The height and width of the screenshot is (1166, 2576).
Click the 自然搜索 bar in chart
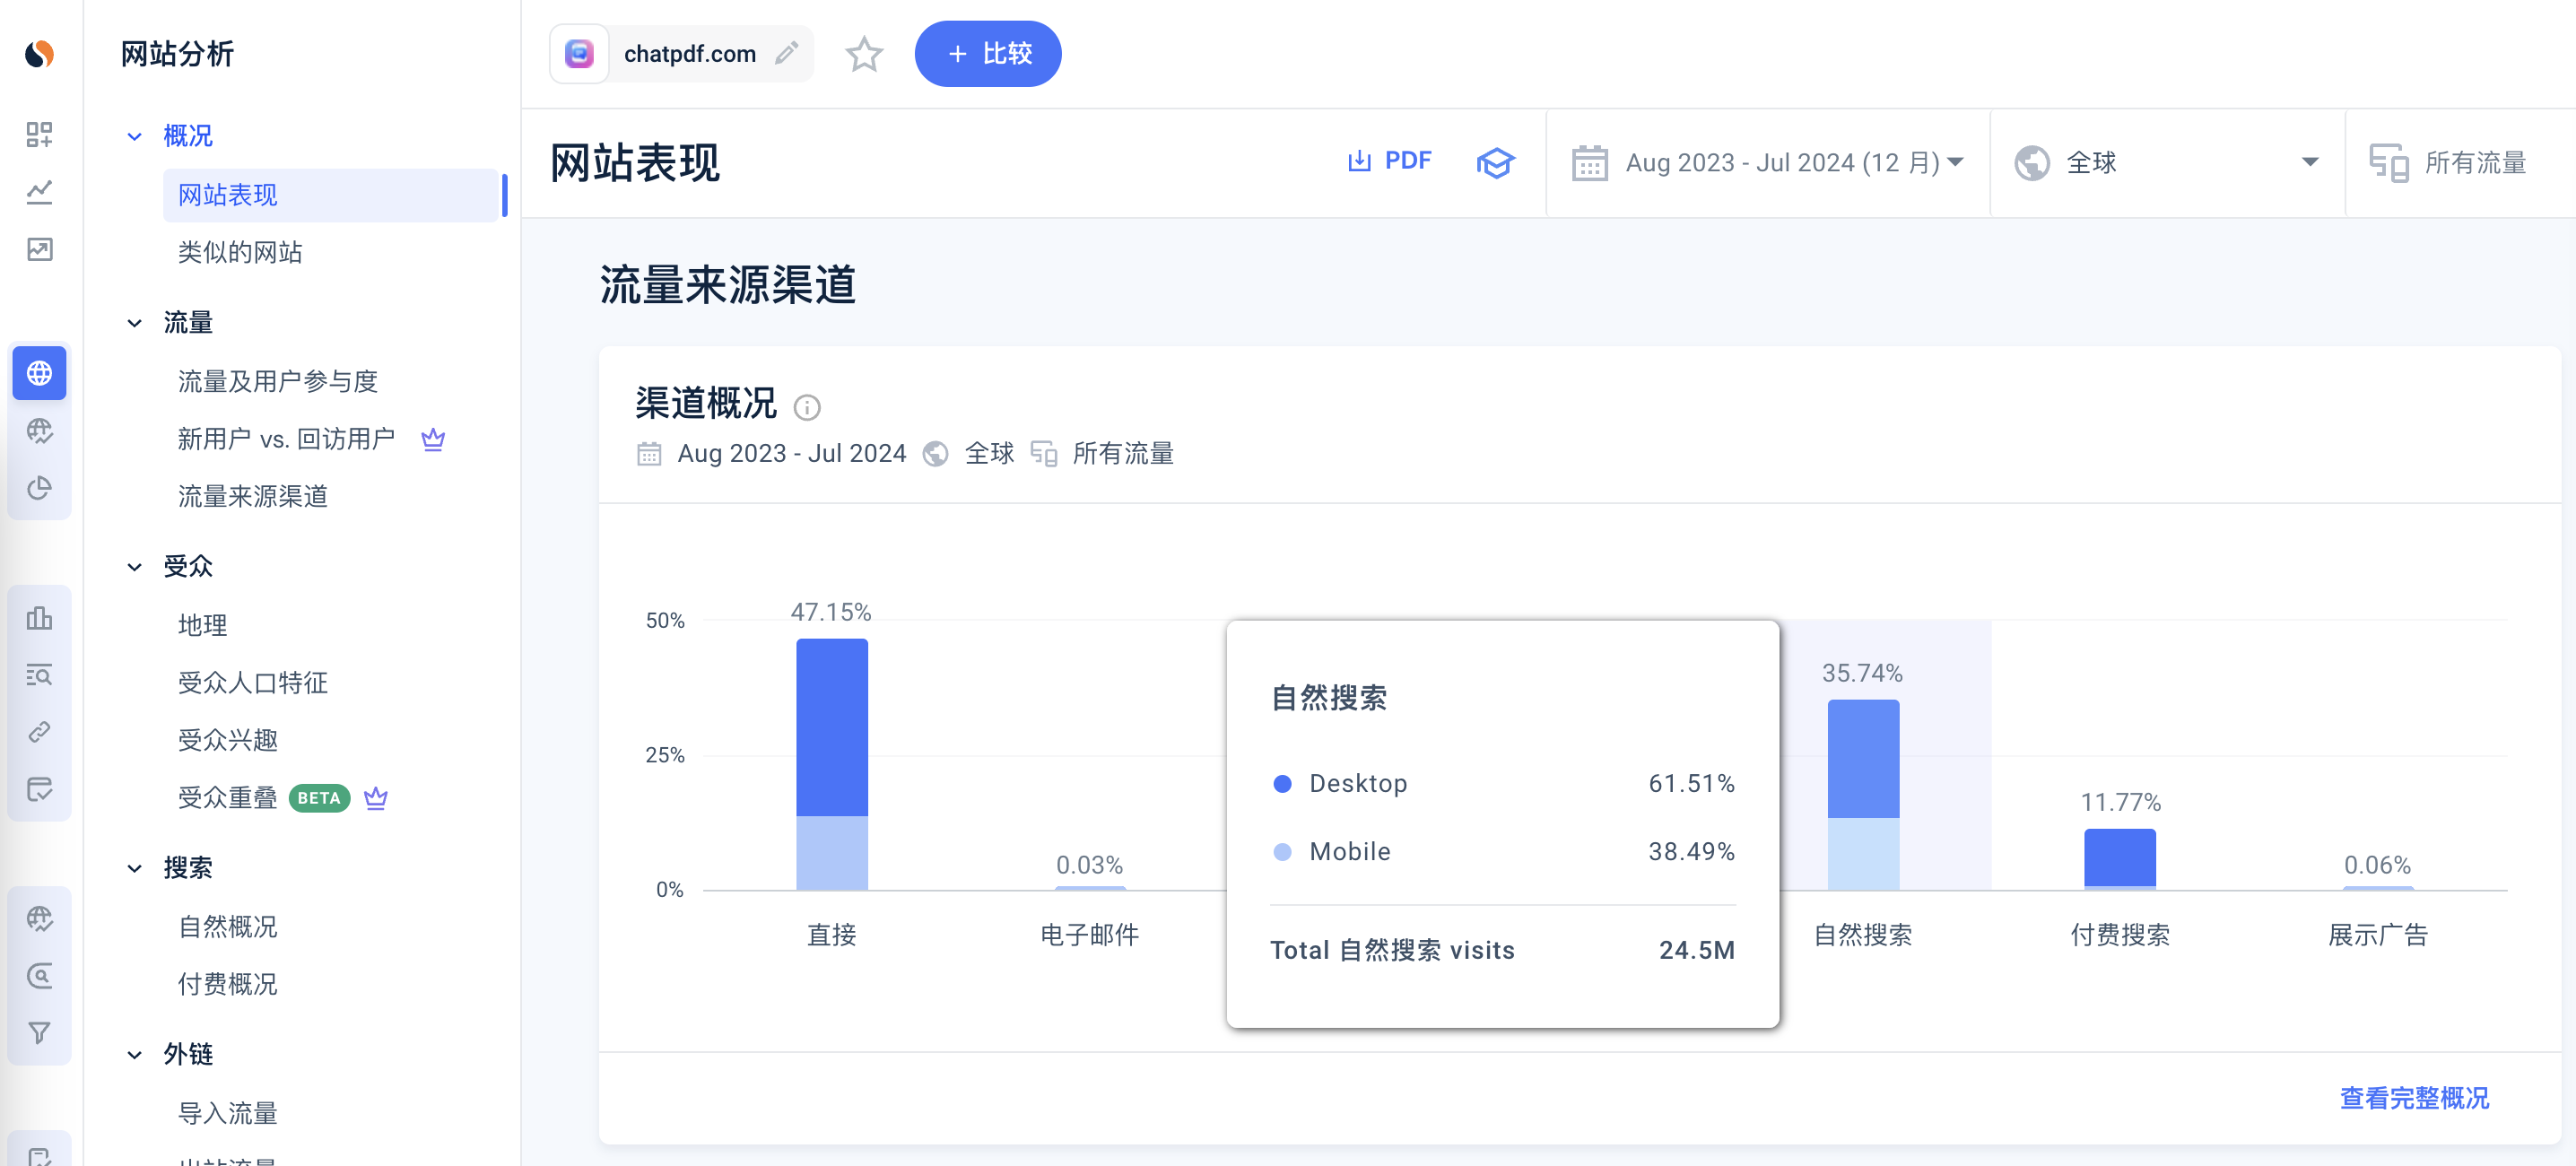click(1862, 795)
